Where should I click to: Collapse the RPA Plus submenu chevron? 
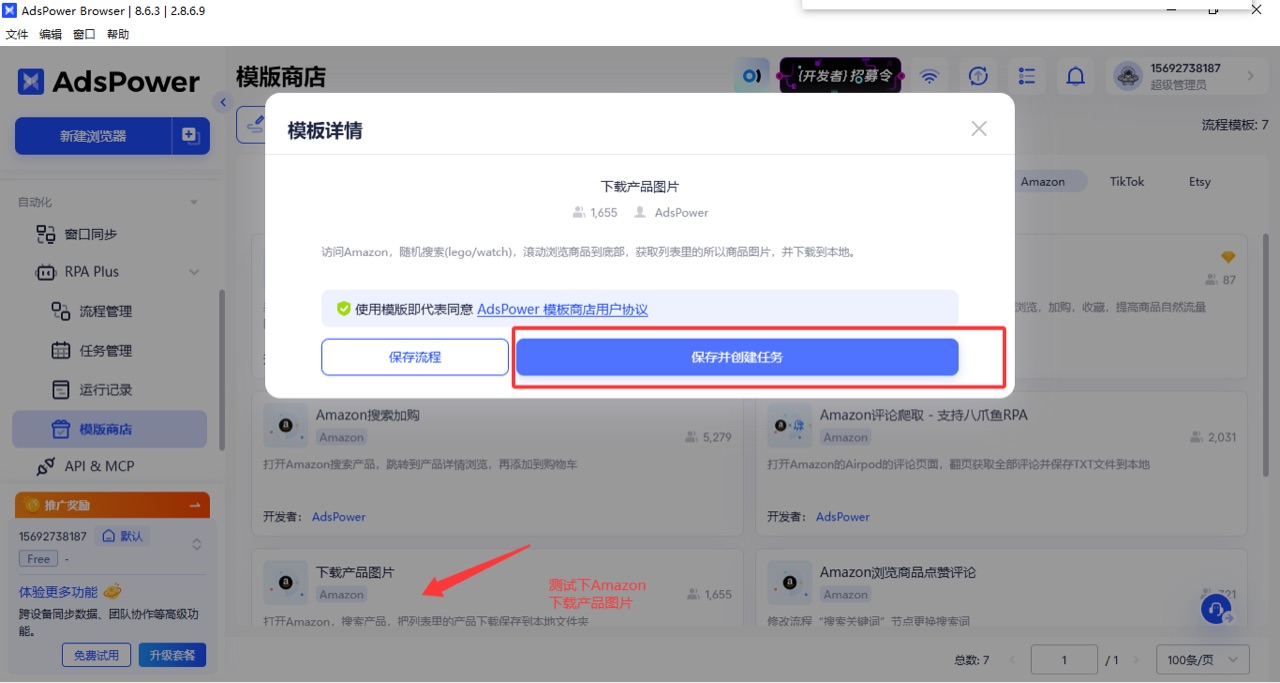pyautogui.click(x=194, y=272)
